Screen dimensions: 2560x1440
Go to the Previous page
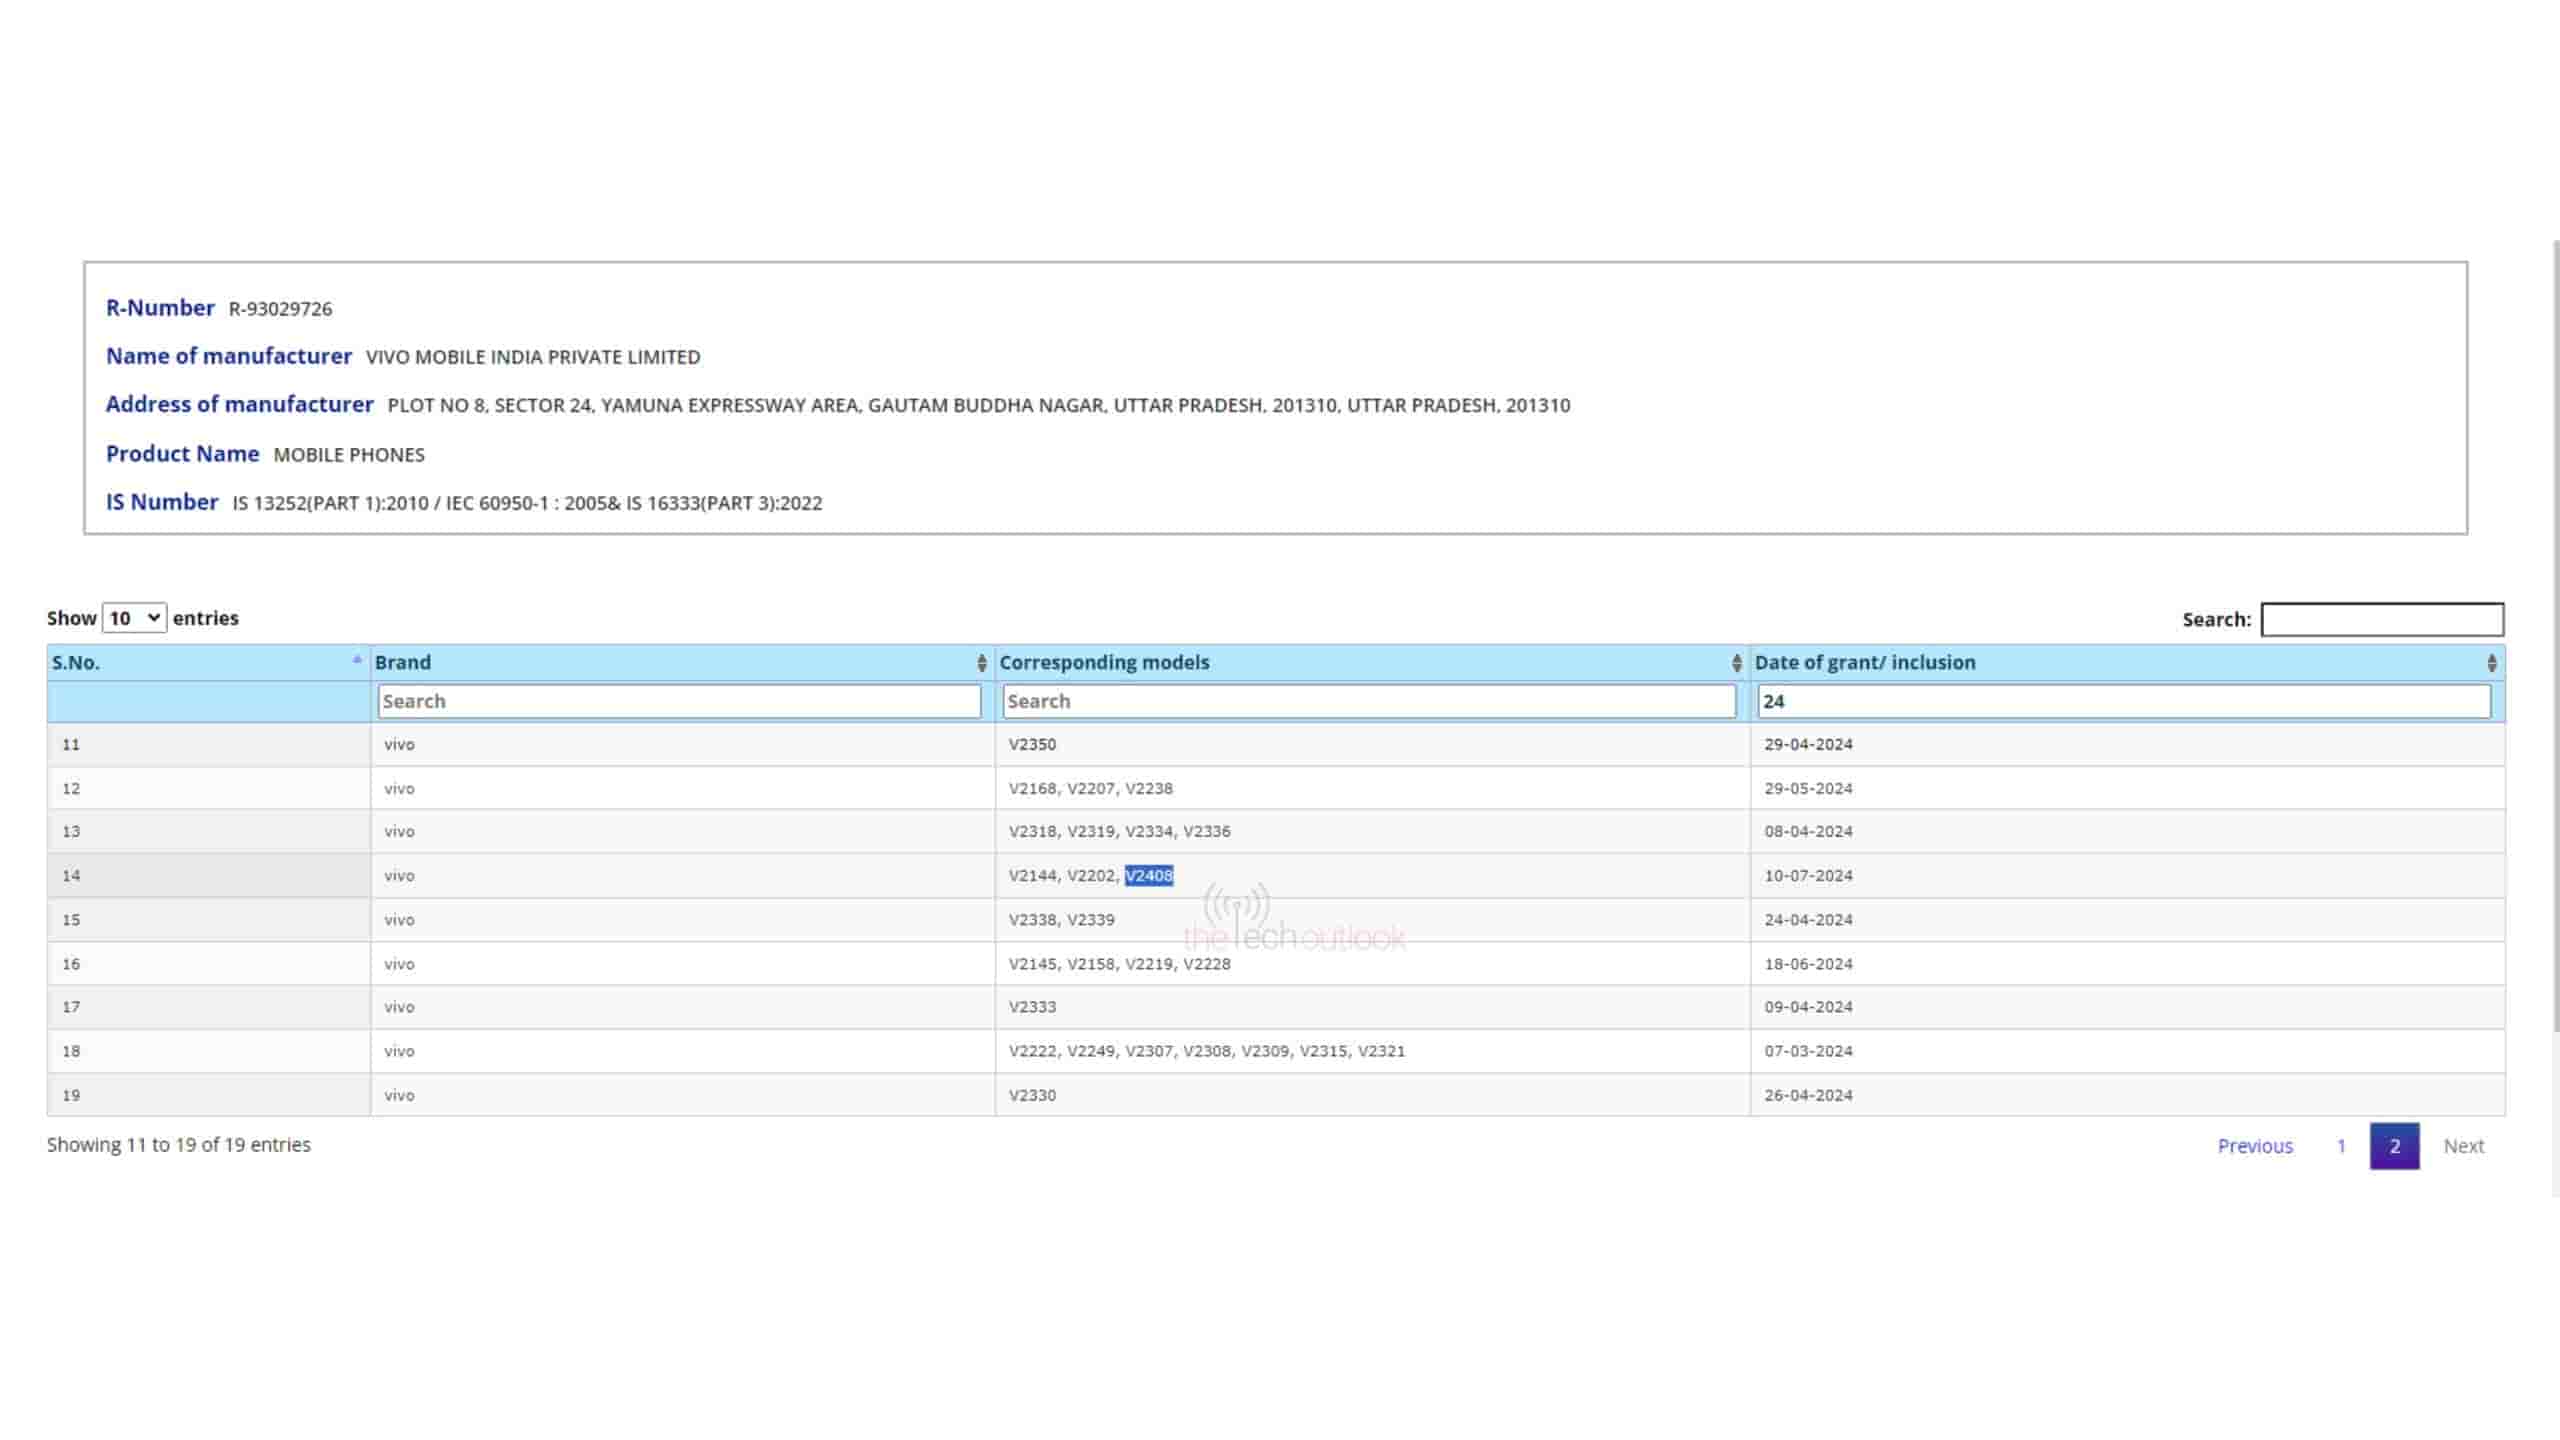coord(2255,1146)
